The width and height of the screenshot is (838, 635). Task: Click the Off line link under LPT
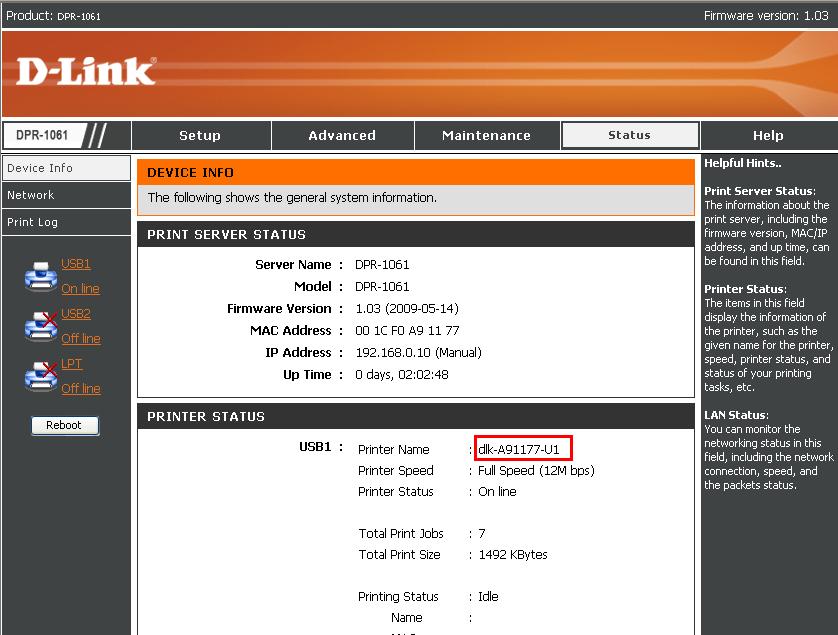click(x=81, y=389)
